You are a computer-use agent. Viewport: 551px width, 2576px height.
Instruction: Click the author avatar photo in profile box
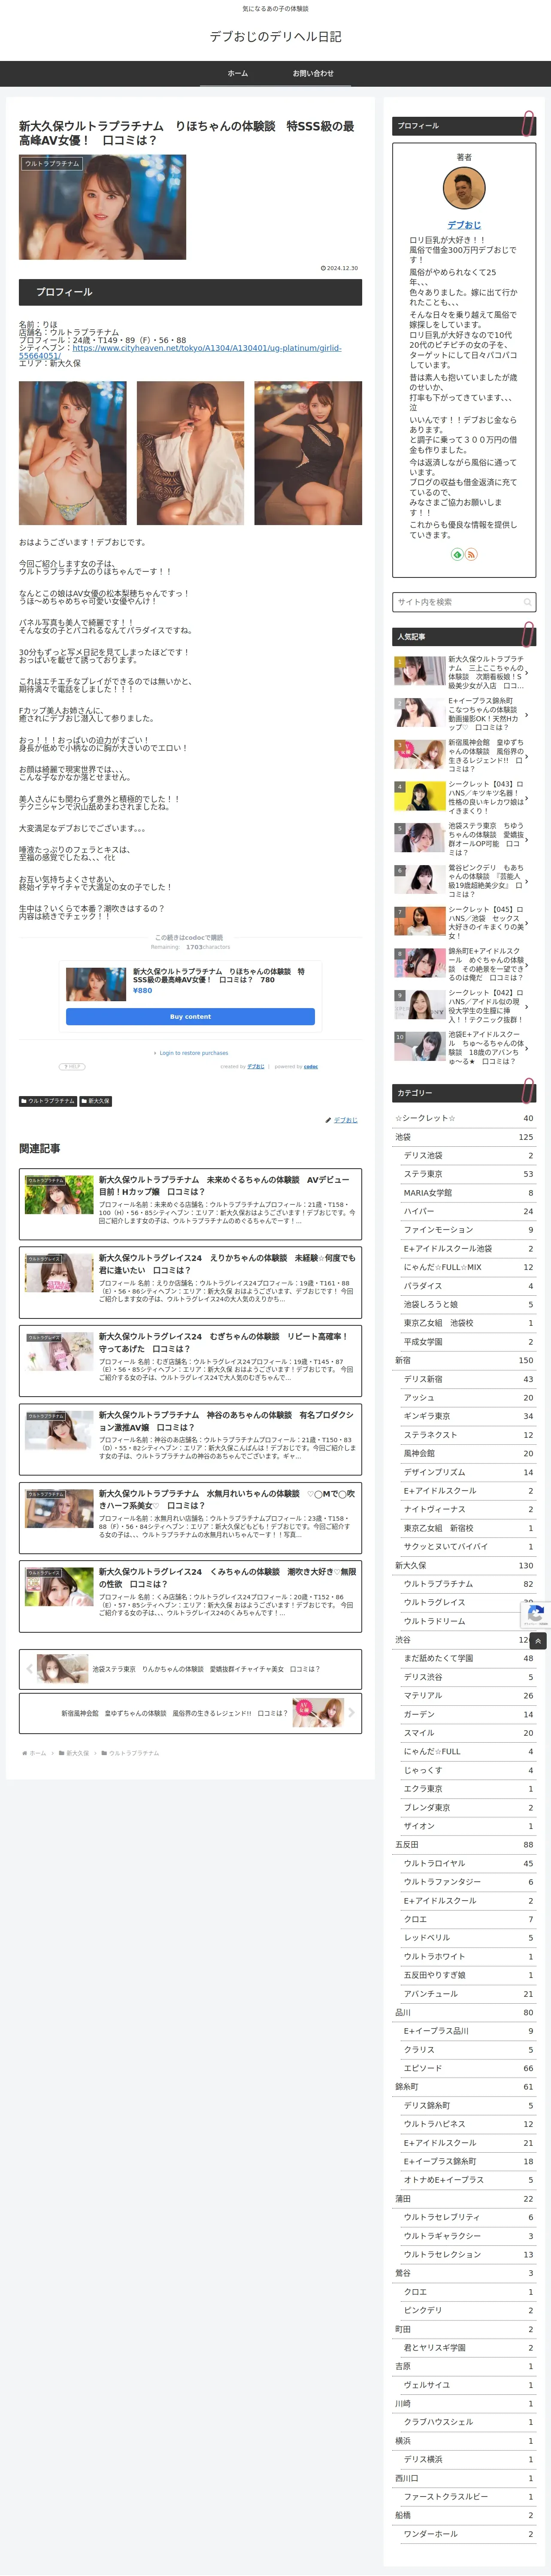pyautogui.click(x=464, y=188)
